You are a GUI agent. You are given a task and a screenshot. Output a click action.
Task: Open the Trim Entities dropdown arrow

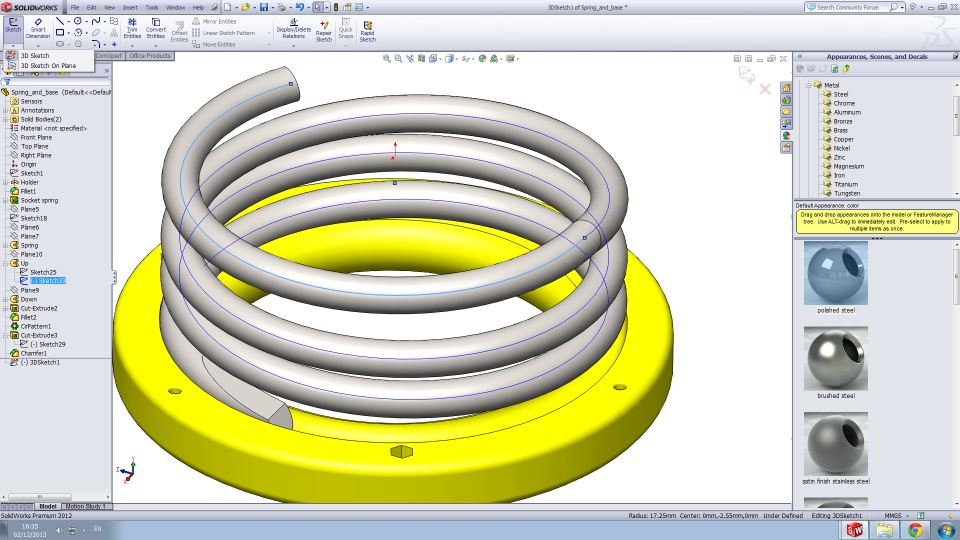(x=132, y=45)
